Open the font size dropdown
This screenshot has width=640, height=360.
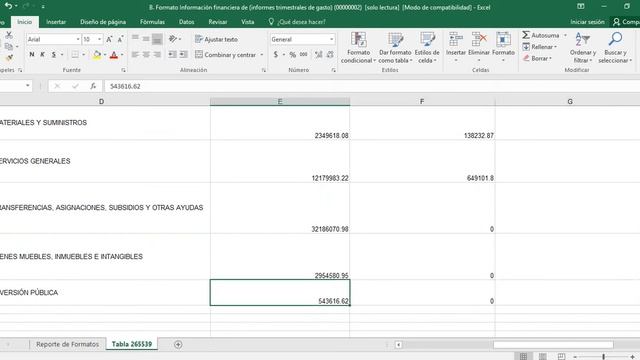click(100, 39)
